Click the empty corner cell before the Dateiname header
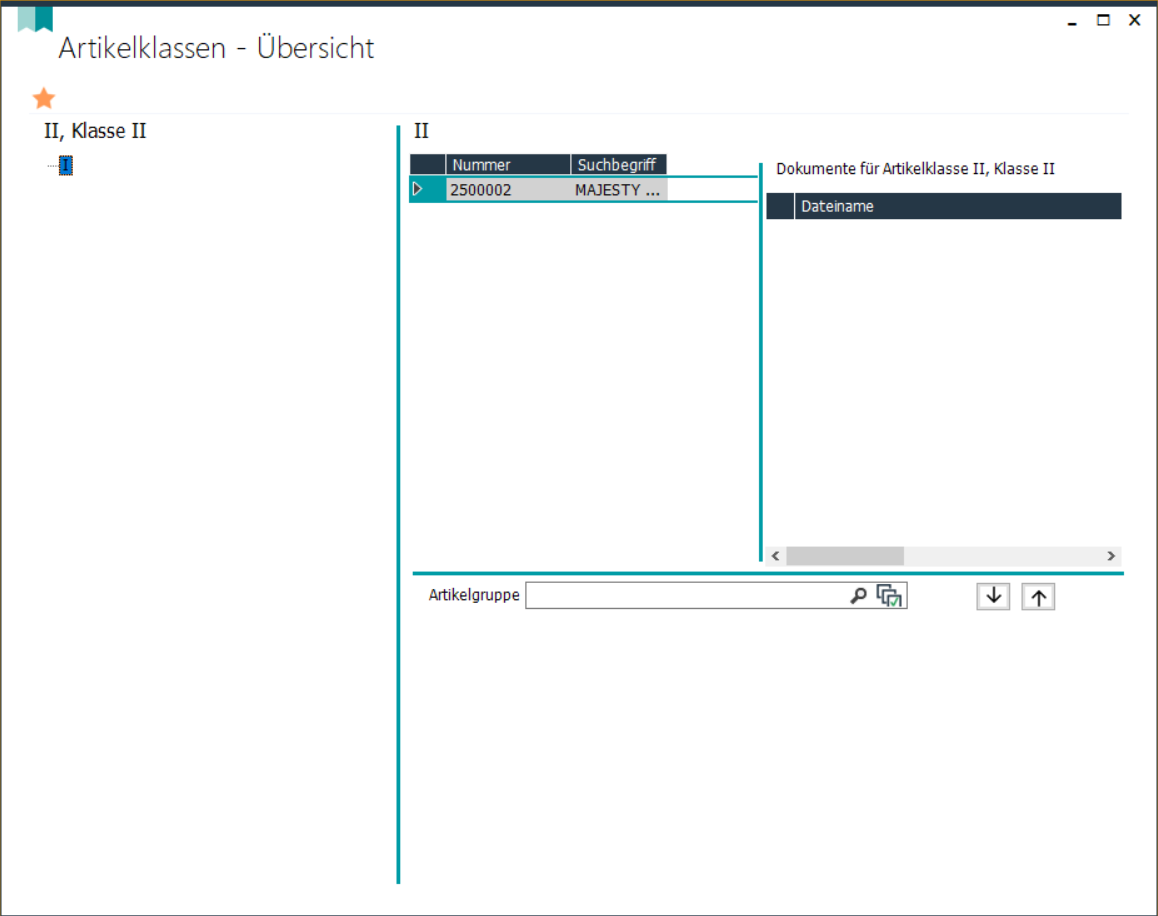Image resolution: width=1158 pixels, height=916 pixels. pyautogui.click(x=780, y=206)
